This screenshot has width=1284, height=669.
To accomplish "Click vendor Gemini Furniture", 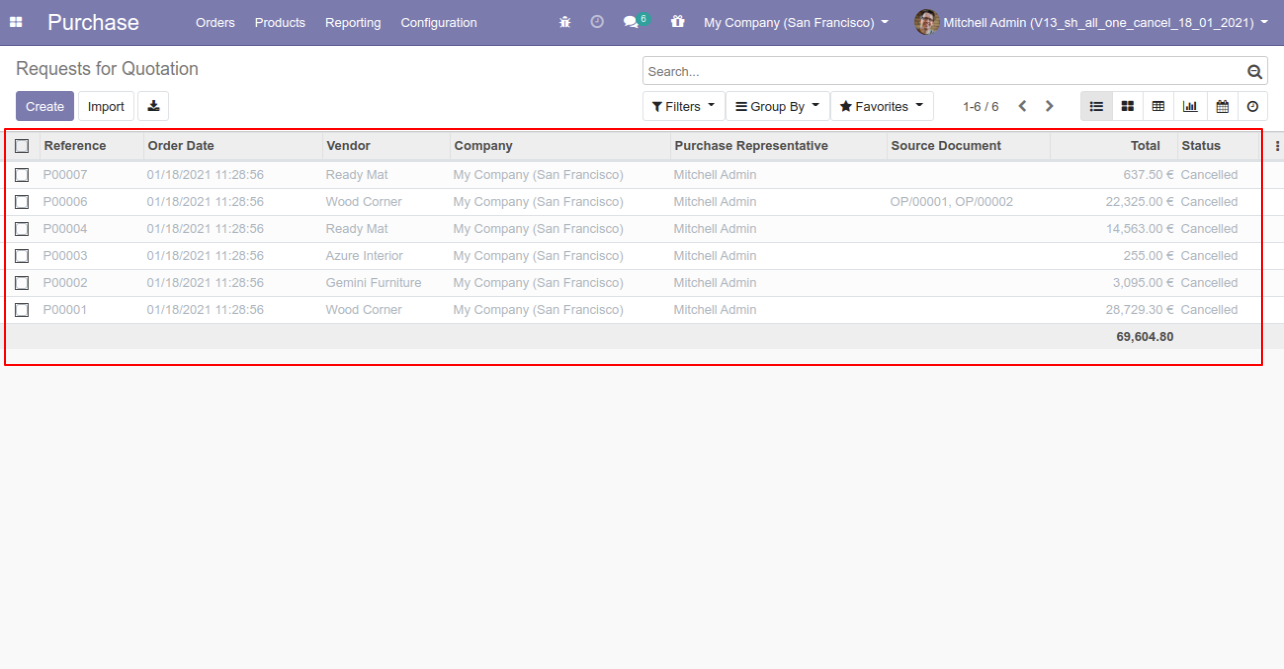I will (373, 283).
